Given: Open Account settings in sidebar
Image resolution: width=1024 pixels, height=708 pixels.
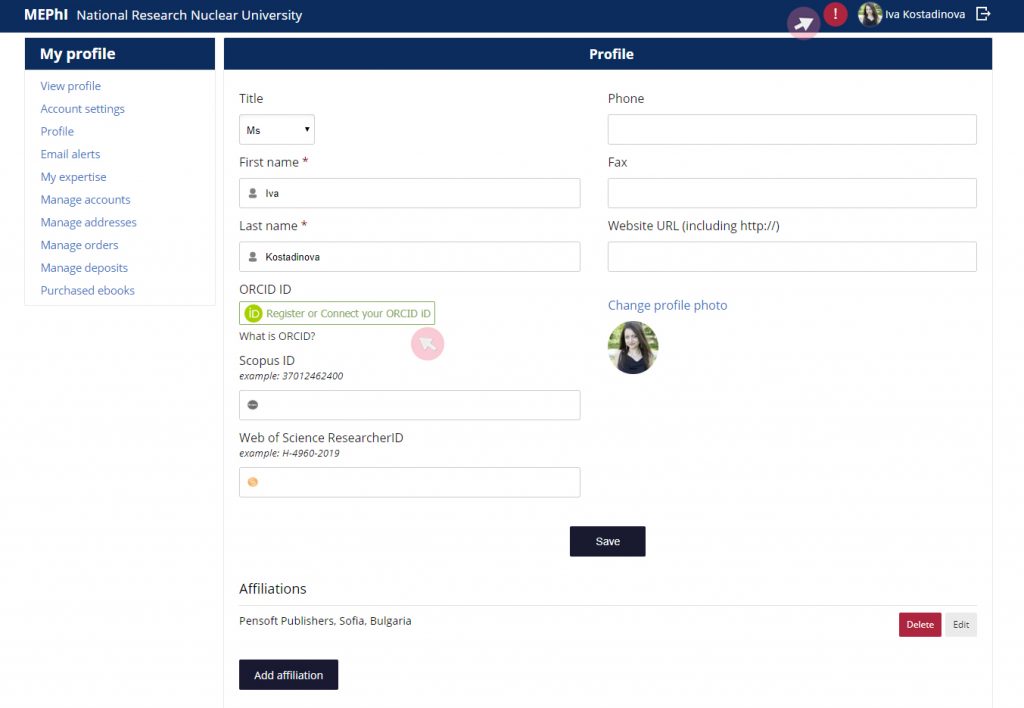Looking at the screenshot, I should (82, 109).
